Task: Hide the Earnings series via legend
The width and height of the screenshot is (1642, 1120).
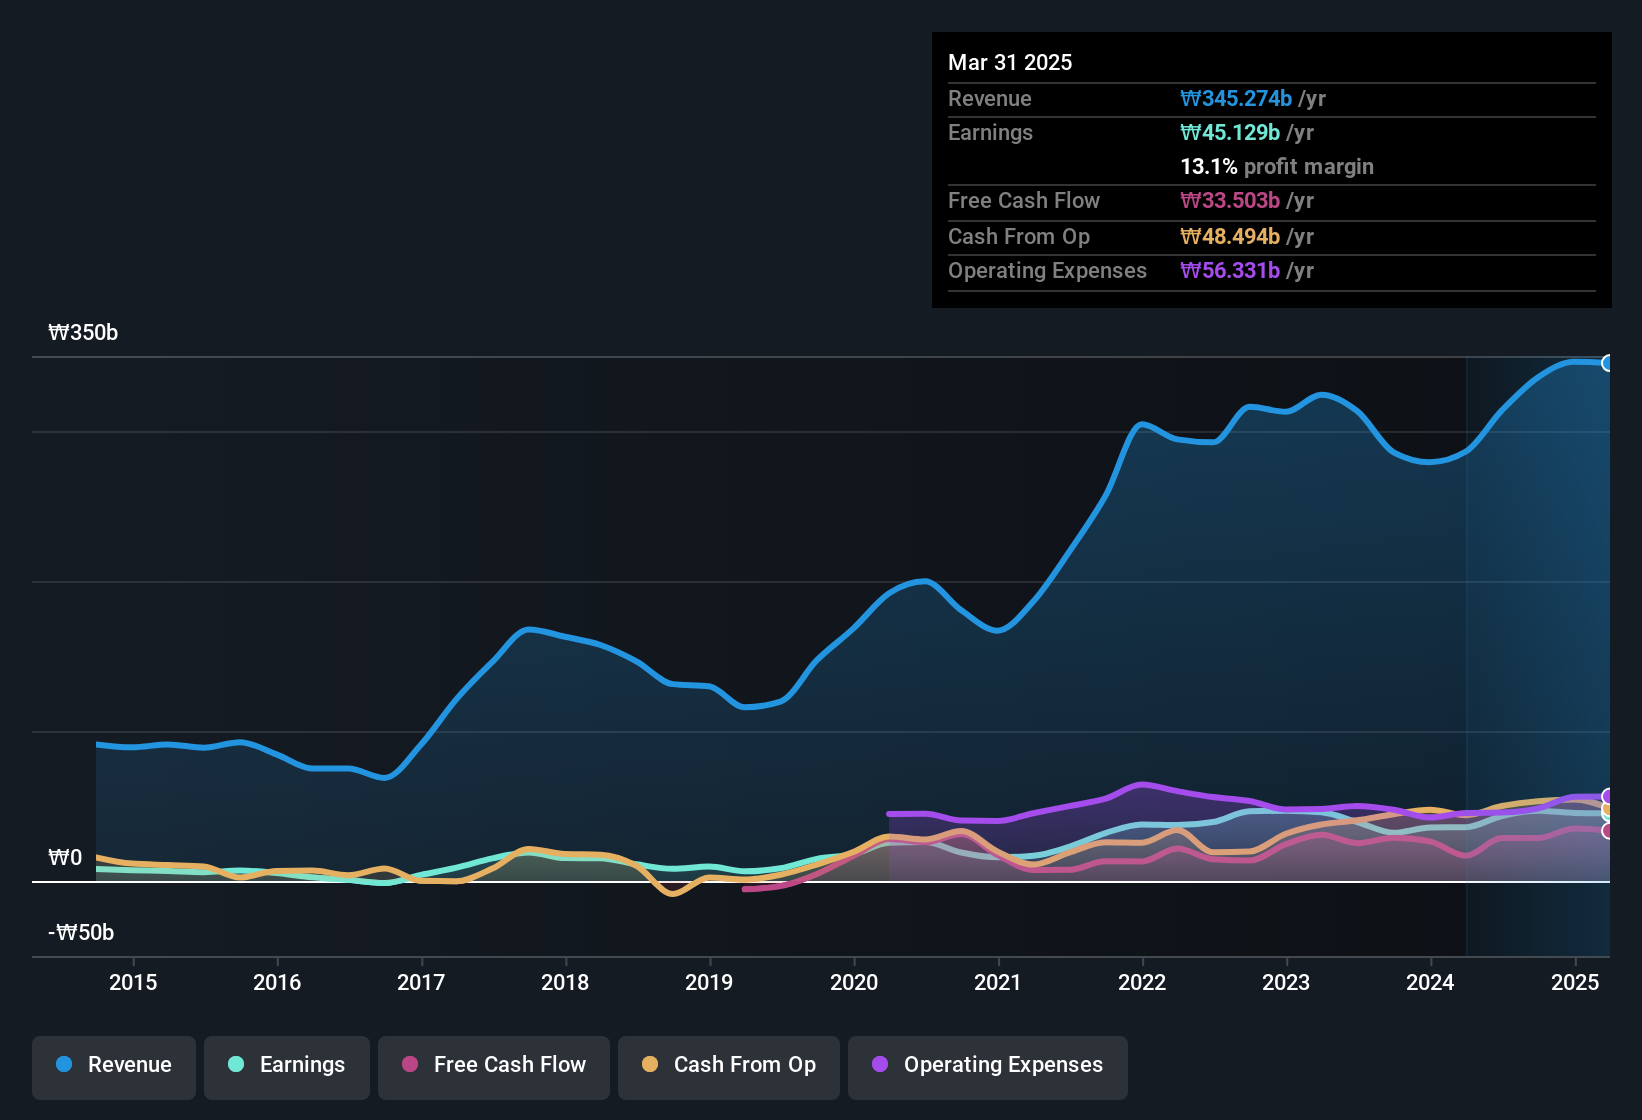Action: click(x=287, y=1065)
